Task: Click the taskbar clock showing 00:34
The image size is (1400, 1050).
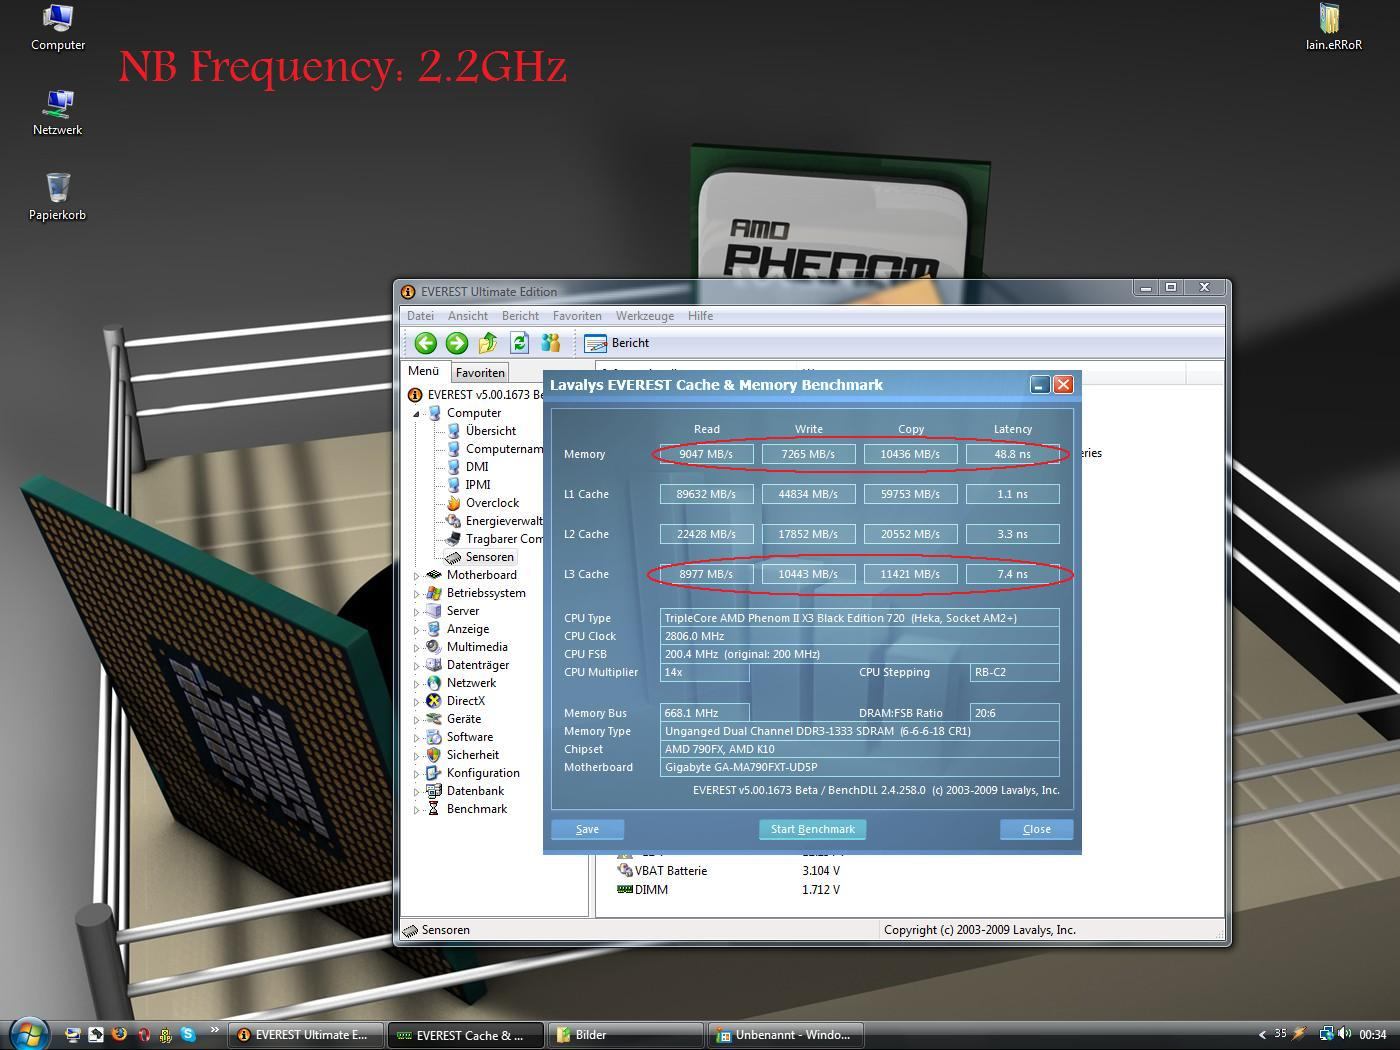Action: (x=1373, y=1035)
